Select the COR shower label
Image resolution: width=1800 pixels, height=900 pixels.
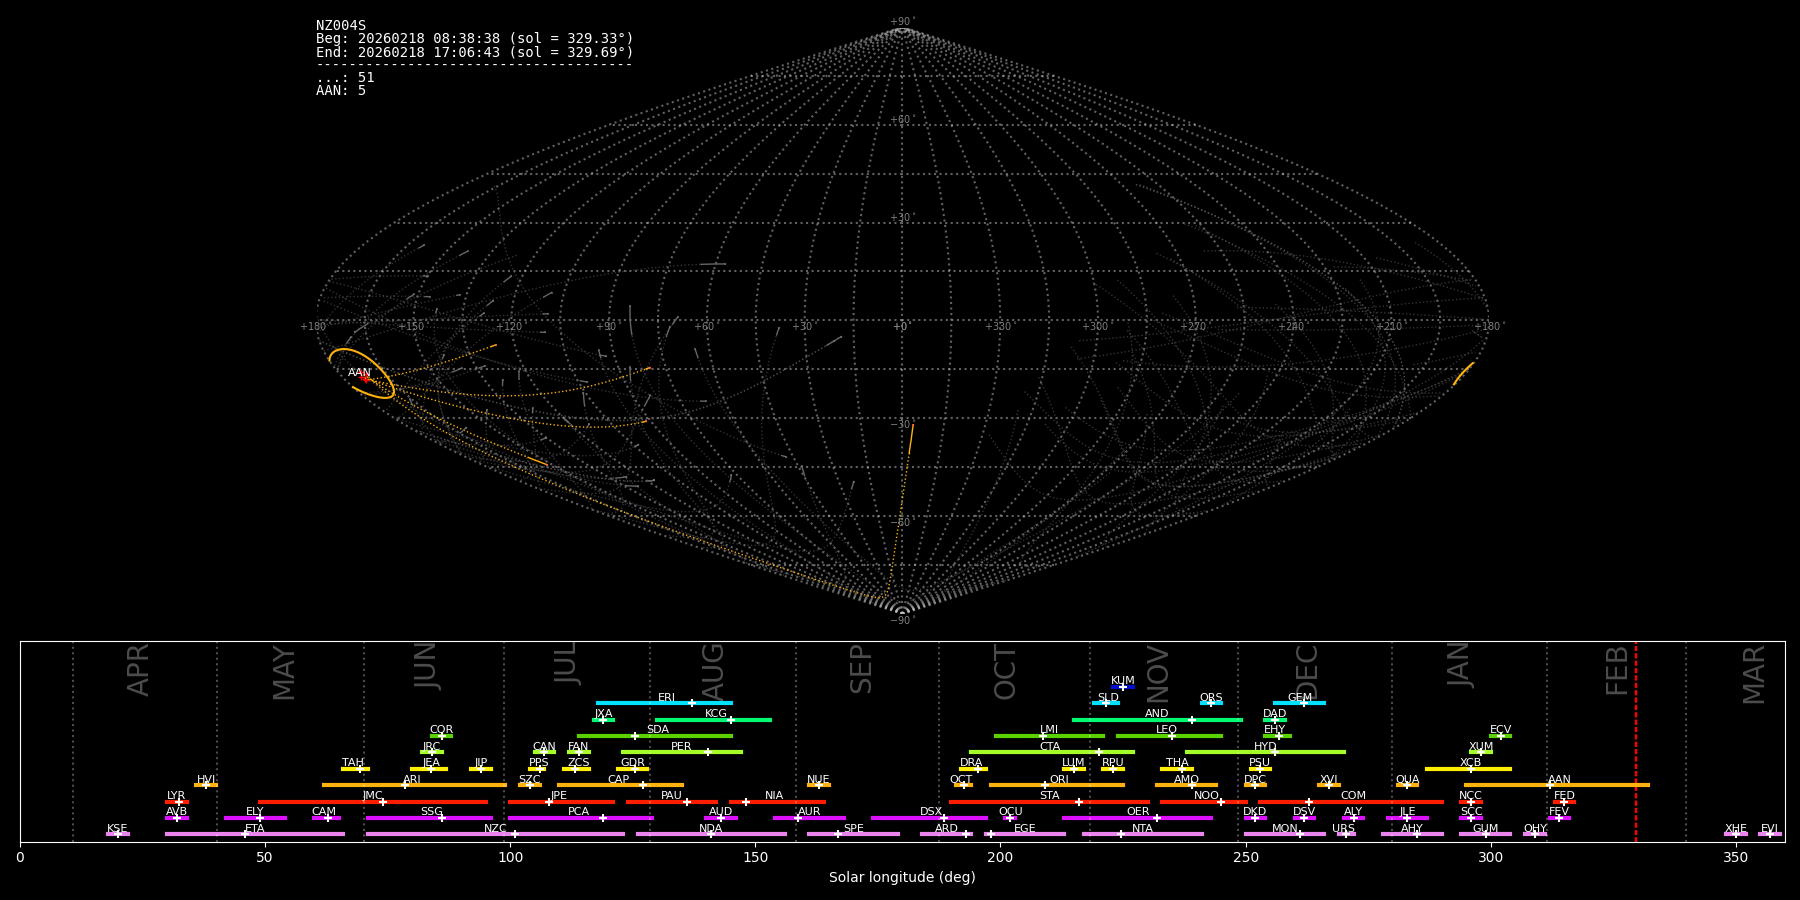click(441, 730)
